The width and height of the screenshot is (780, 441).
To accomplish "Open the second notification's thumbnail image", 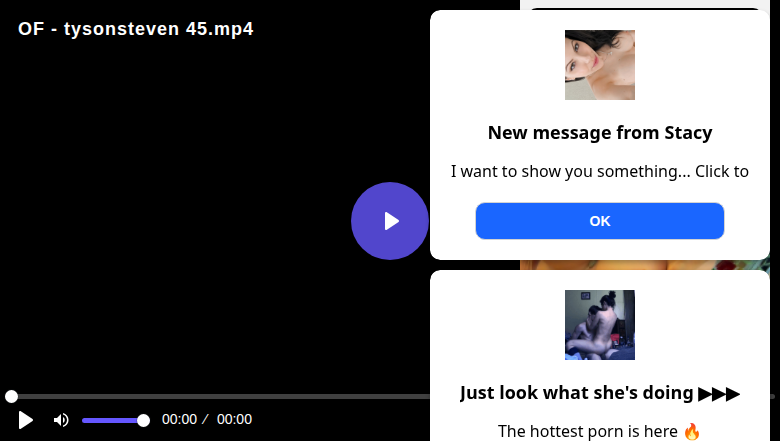I will [x=600, y=325].
